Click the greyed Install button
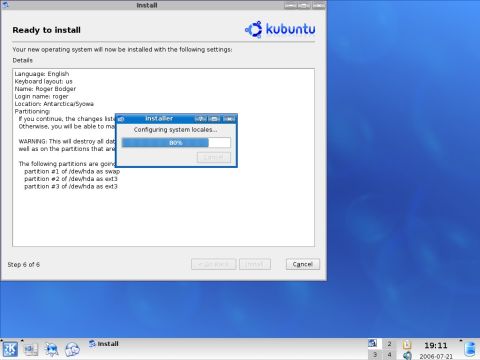The image size is (480, 360). 255,264
